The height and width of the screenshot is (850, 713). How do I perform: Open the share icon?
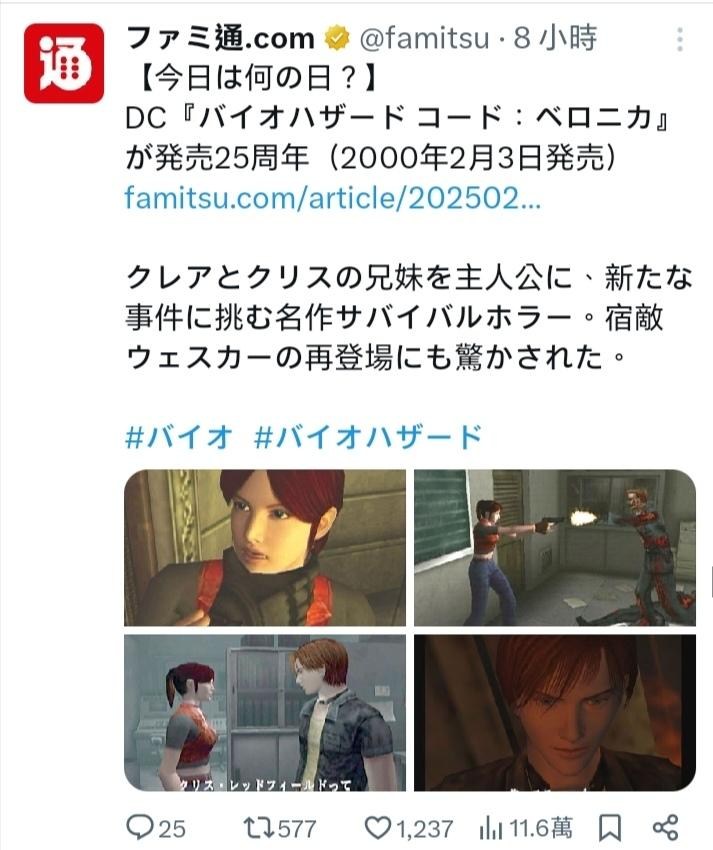pos(665,827)
